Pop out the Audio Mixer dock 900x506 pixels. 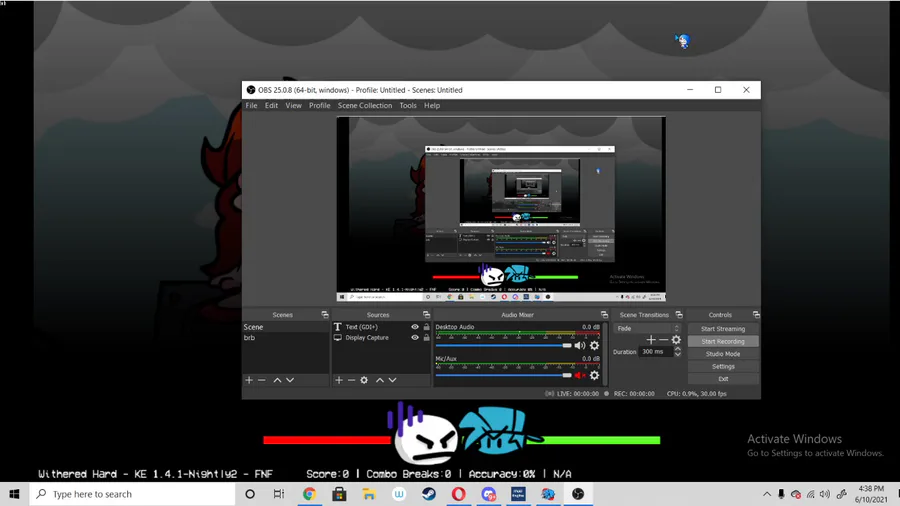(604, 314)
